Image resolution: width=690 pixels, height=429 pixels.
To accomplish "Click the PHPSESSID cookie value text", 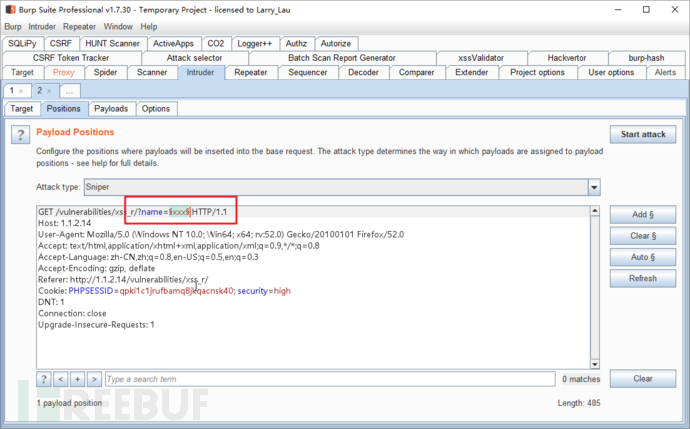I will click(x=176, y=291).
